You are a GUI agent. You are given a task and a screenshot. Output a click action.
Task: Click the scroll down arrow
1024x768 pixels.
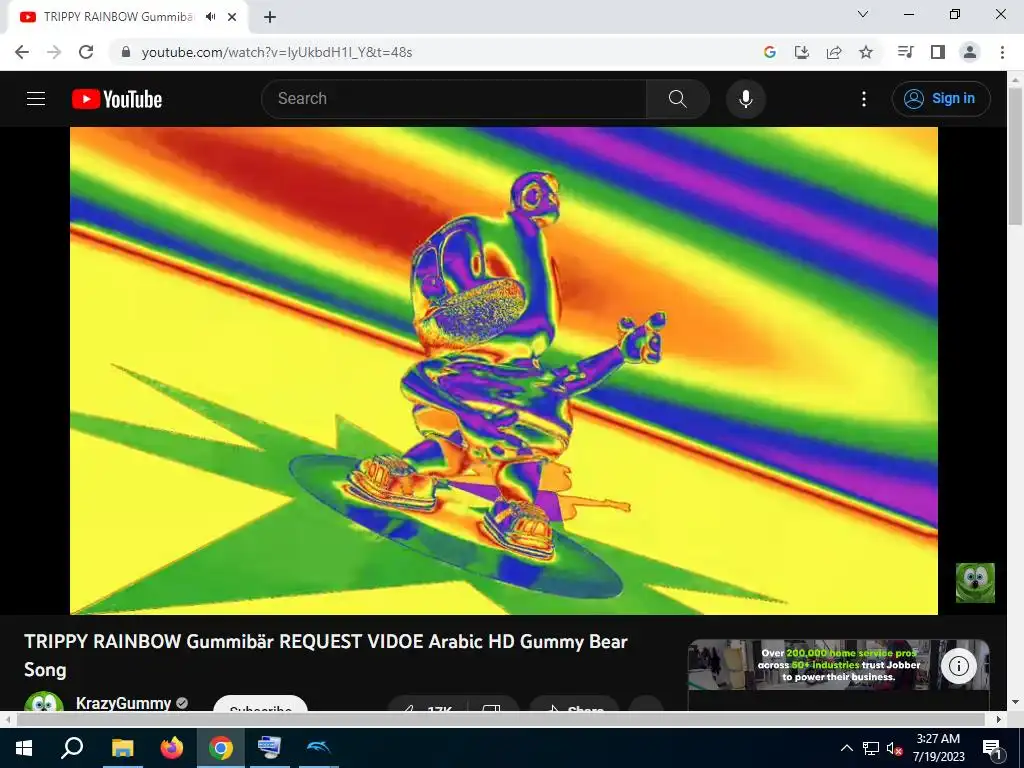[1015, 703]
